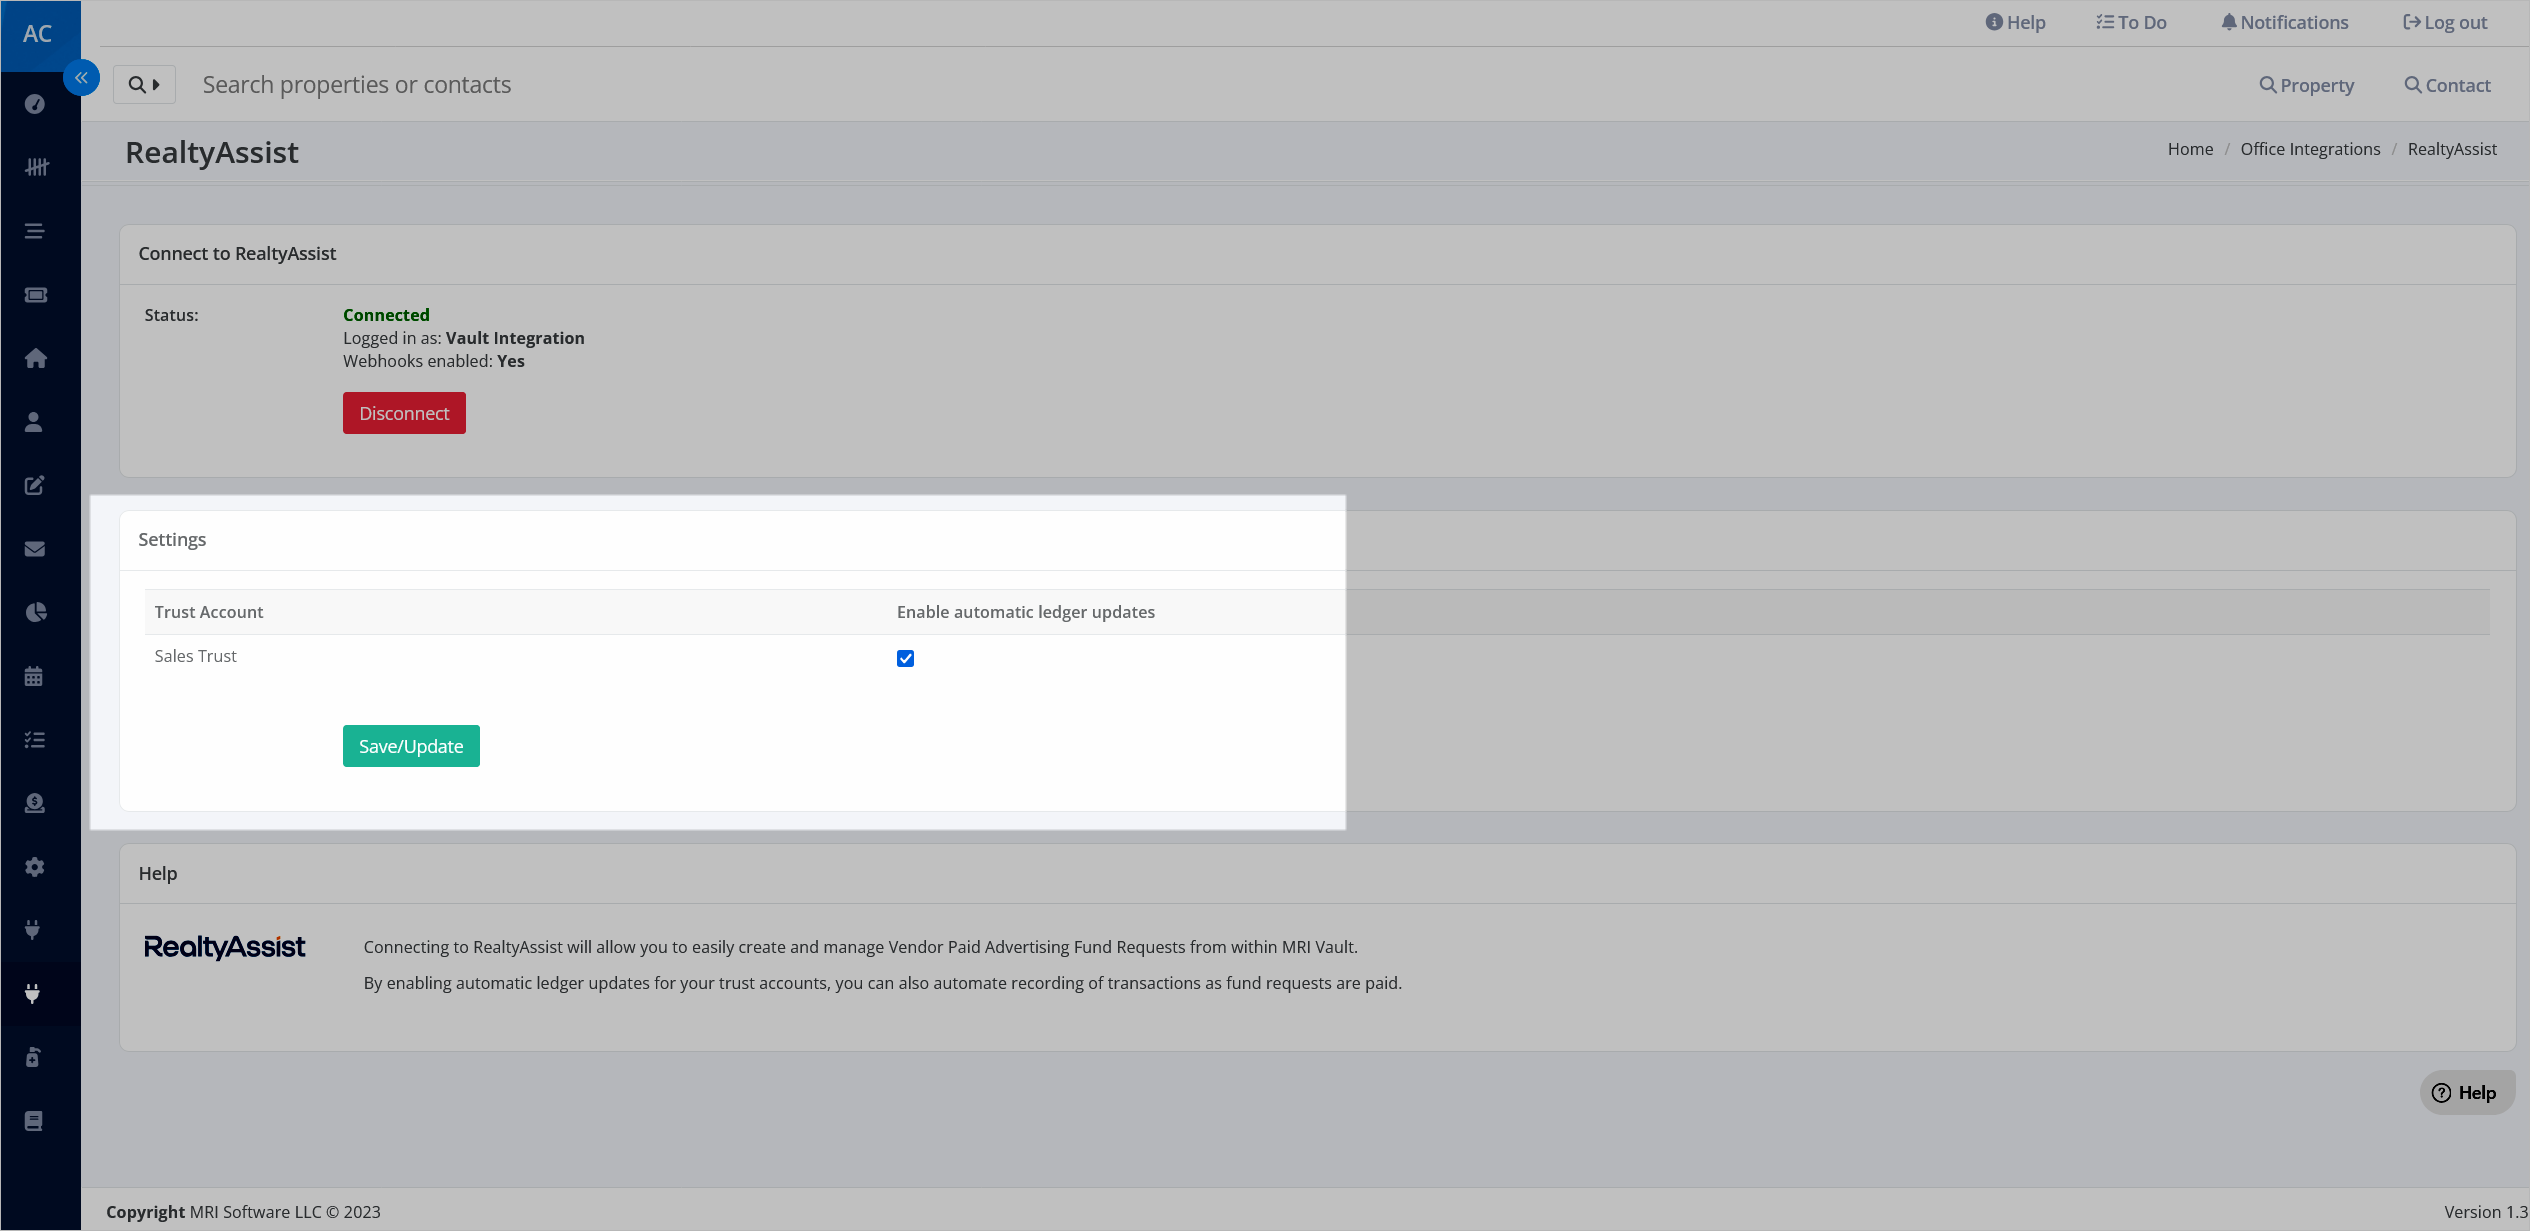The height and width of the screenshot is (1231, 2530).
Task: Open the calendar icon in sidebar
Action: point(34,676)
